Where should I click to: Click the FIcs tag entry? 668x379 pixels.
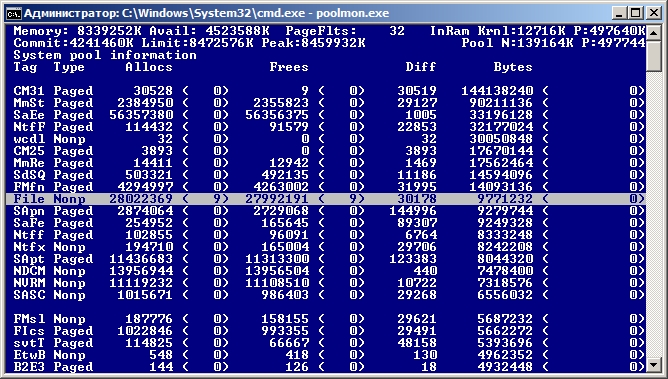click(29, 331)
